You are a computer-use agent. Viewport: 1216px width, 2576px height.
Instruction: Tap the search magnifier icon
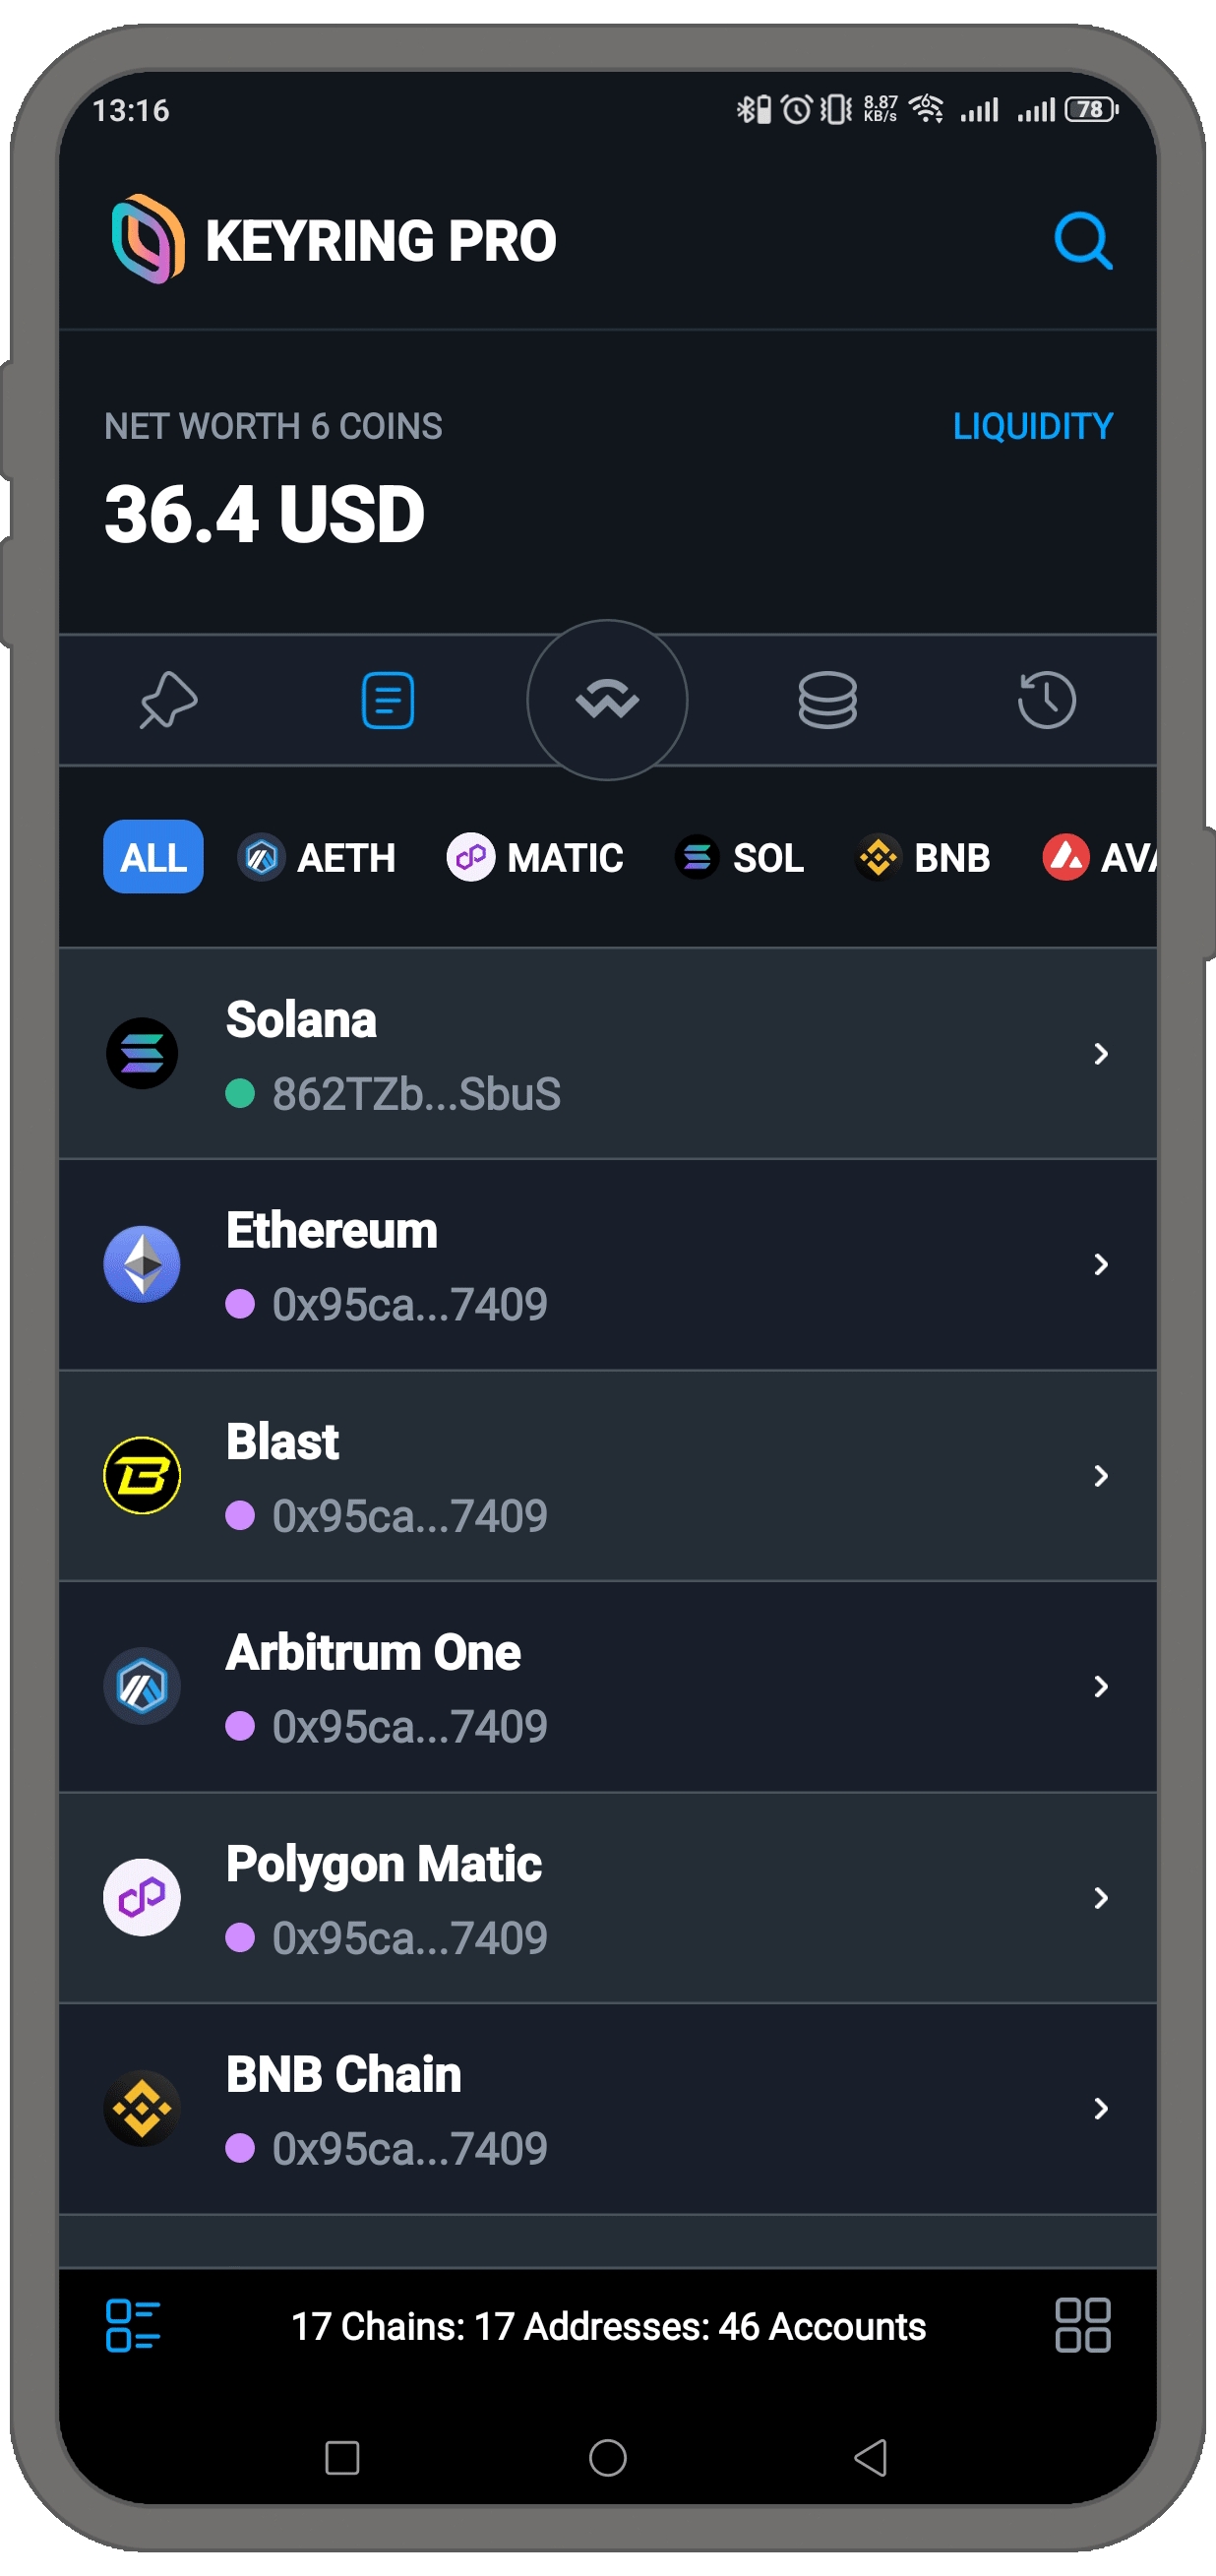[1082, 241]
